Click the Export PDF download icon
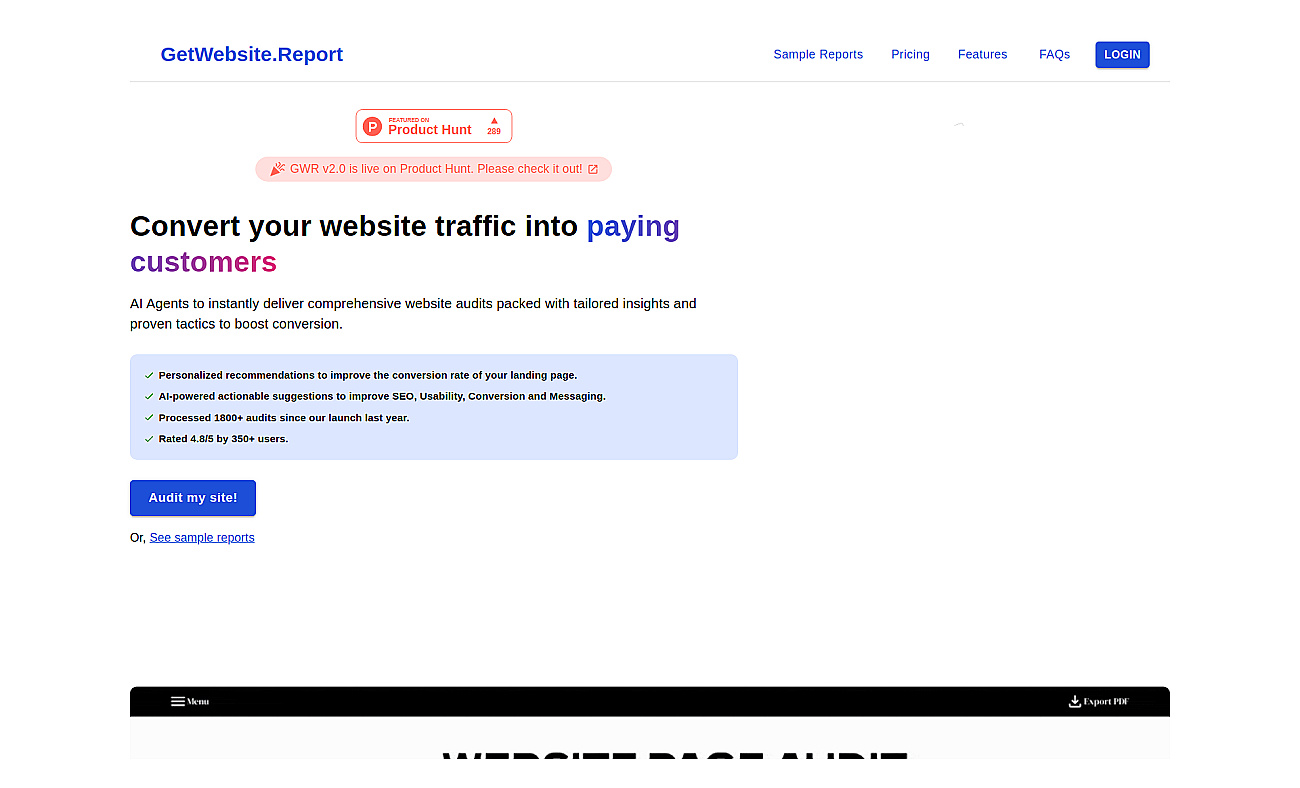The width and height of the screenshot is (1300, 788). coord(1075,701)
